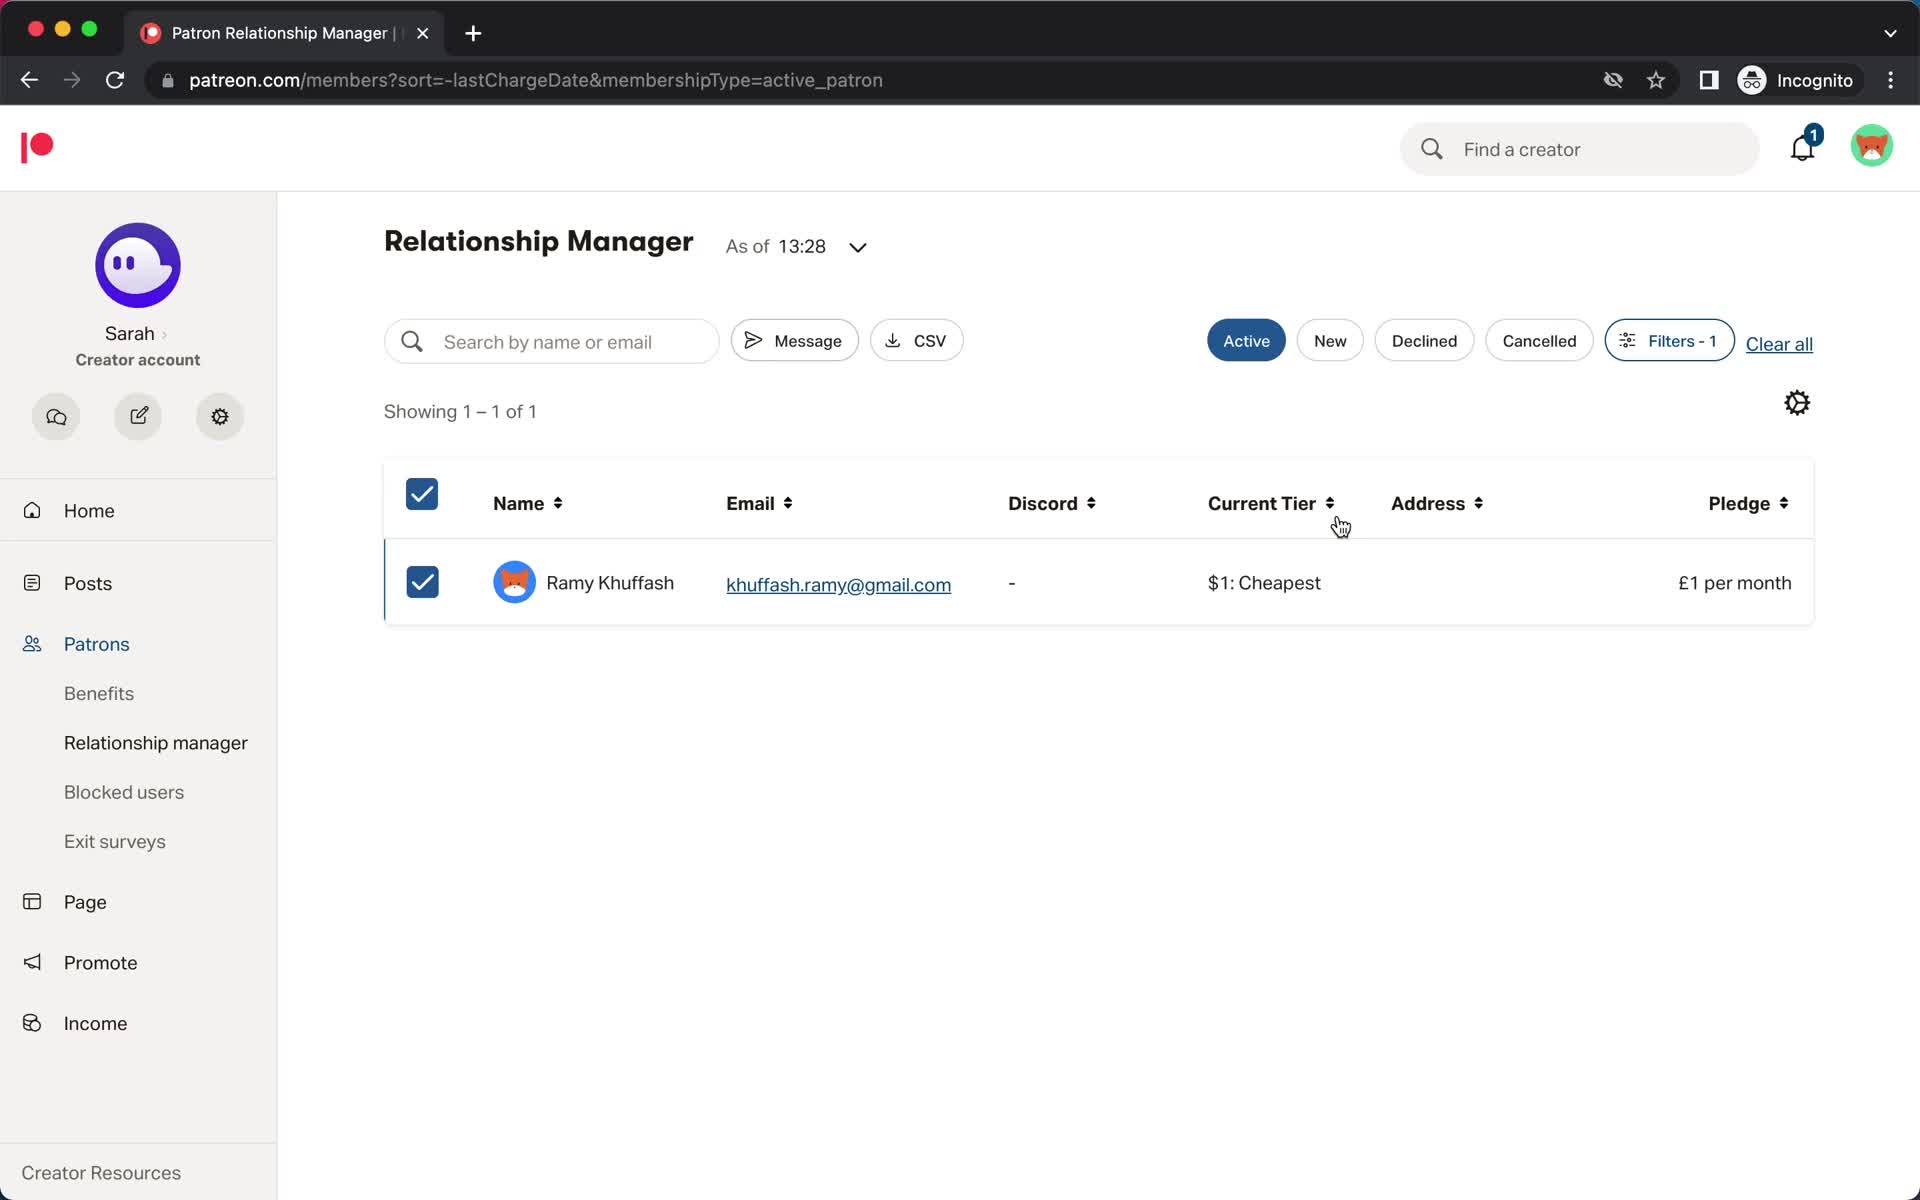Toggle Ramy Khuffash row checkbox
This screenshot has height=1200, width=1920.
click(422, 581)
